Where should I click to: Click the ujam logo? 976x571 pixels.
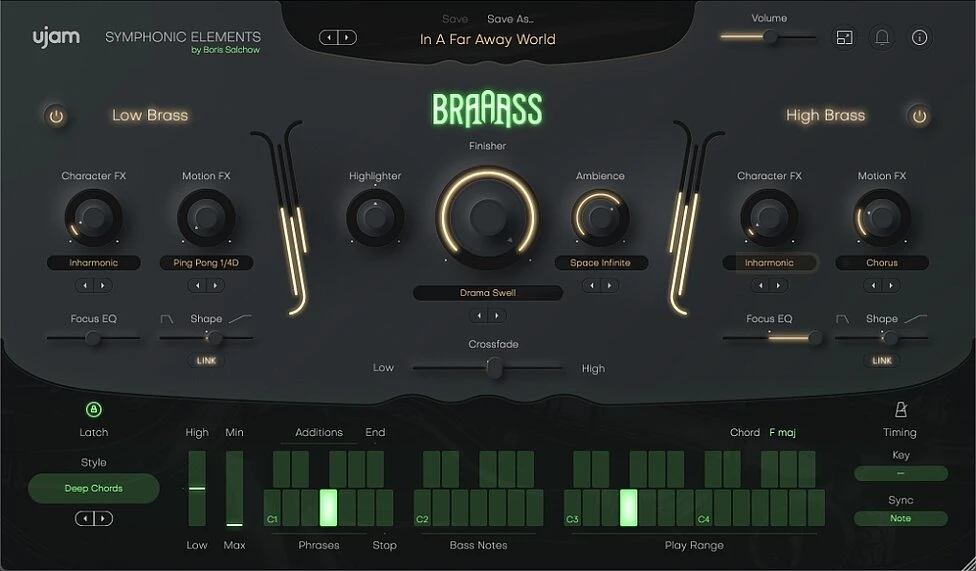pos(55,38)
